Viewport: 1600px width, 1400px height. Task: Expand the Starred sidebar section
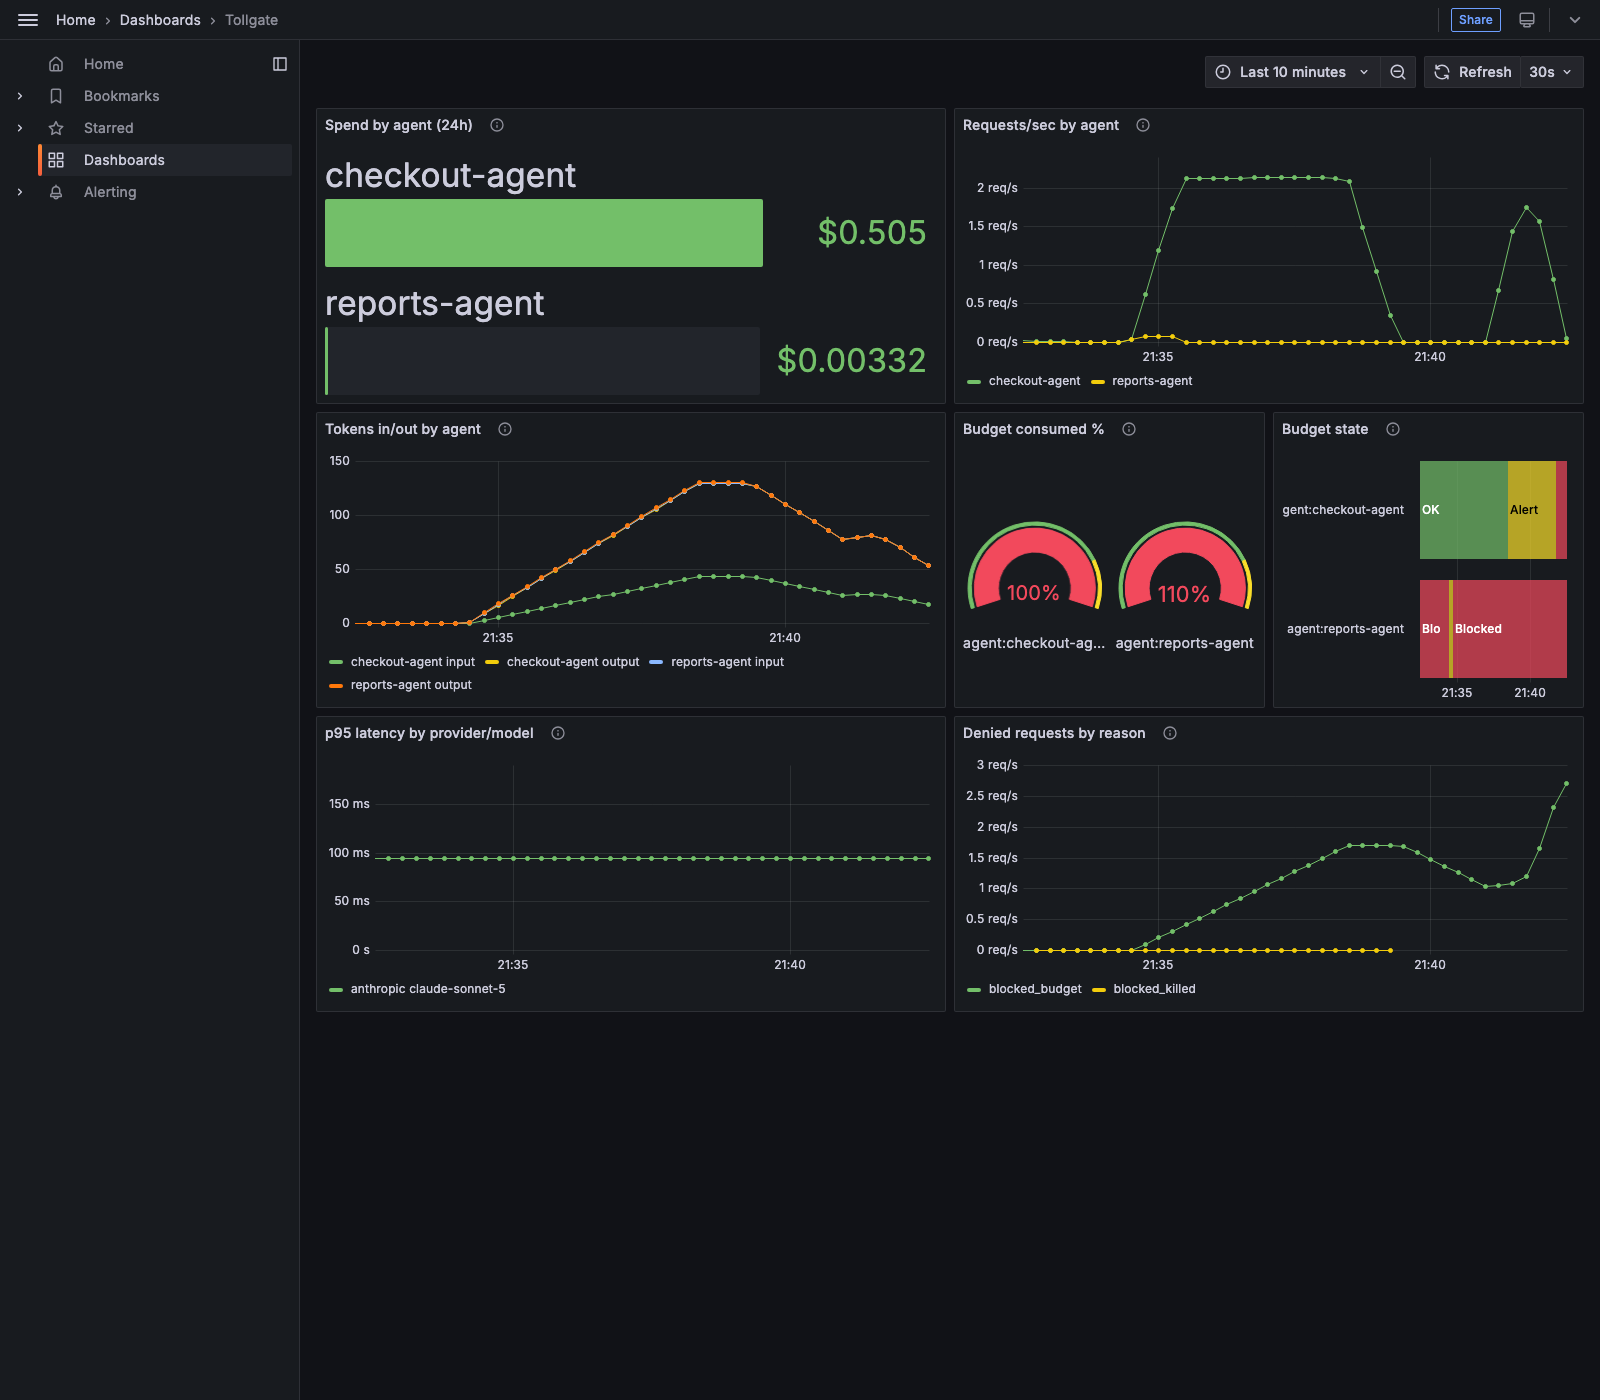(20, 128)
